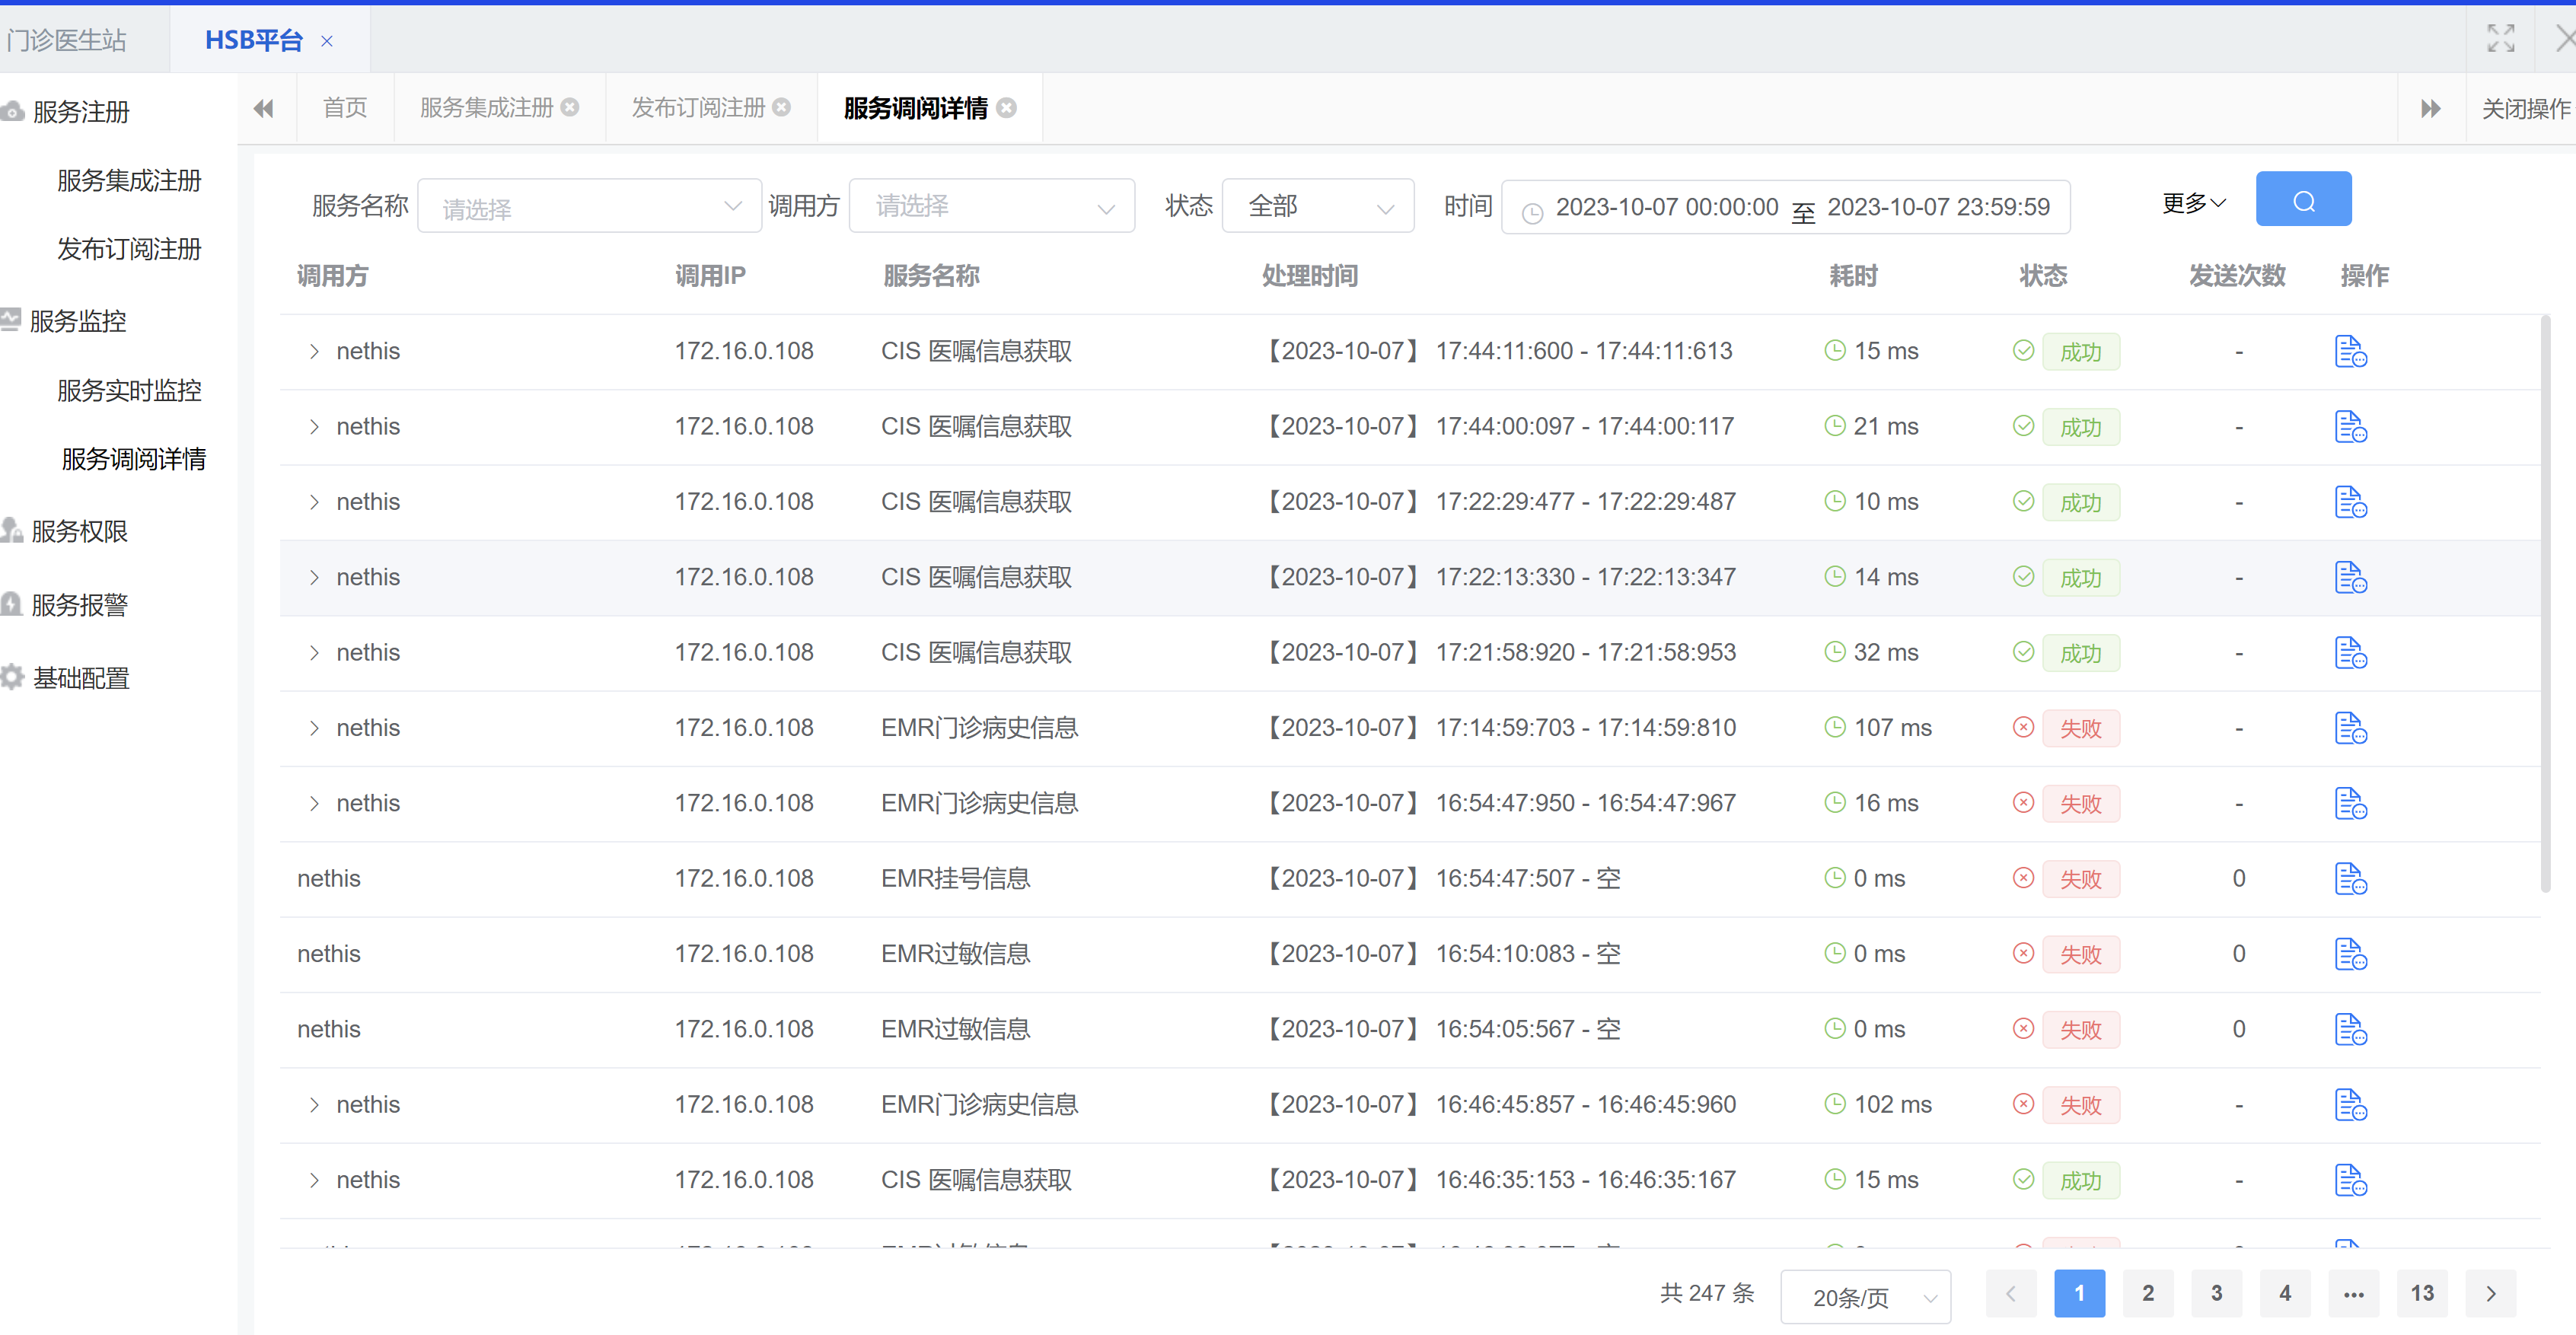Viewport: 2576px width, 1335px height.
Task: Open 基础配置 sidebar menu
Action: pos(80,678)
